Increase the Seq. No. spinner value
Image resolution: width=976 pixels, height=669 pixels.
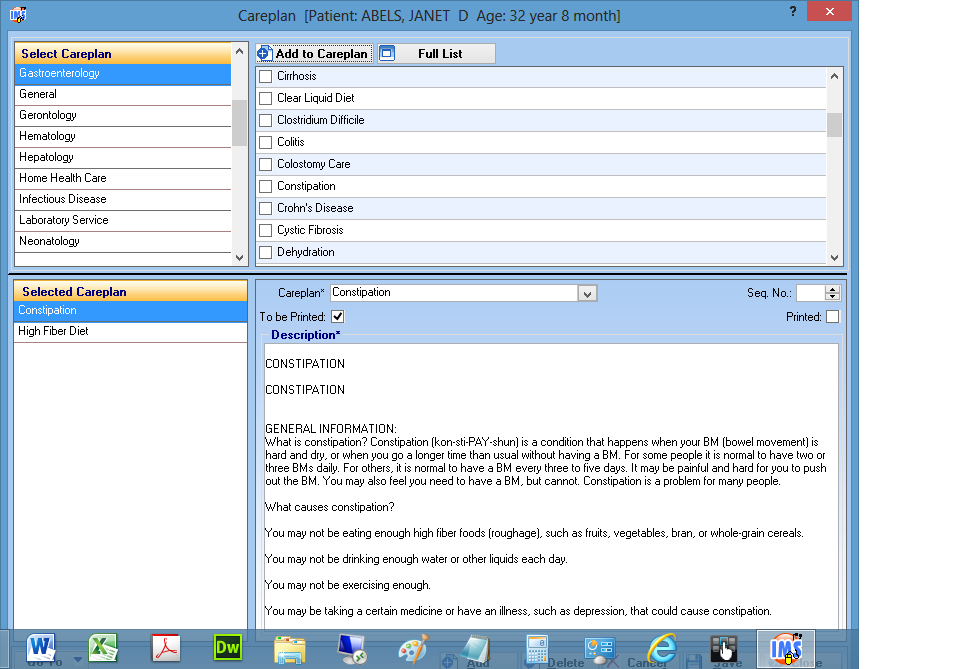(x=833, y=289)
